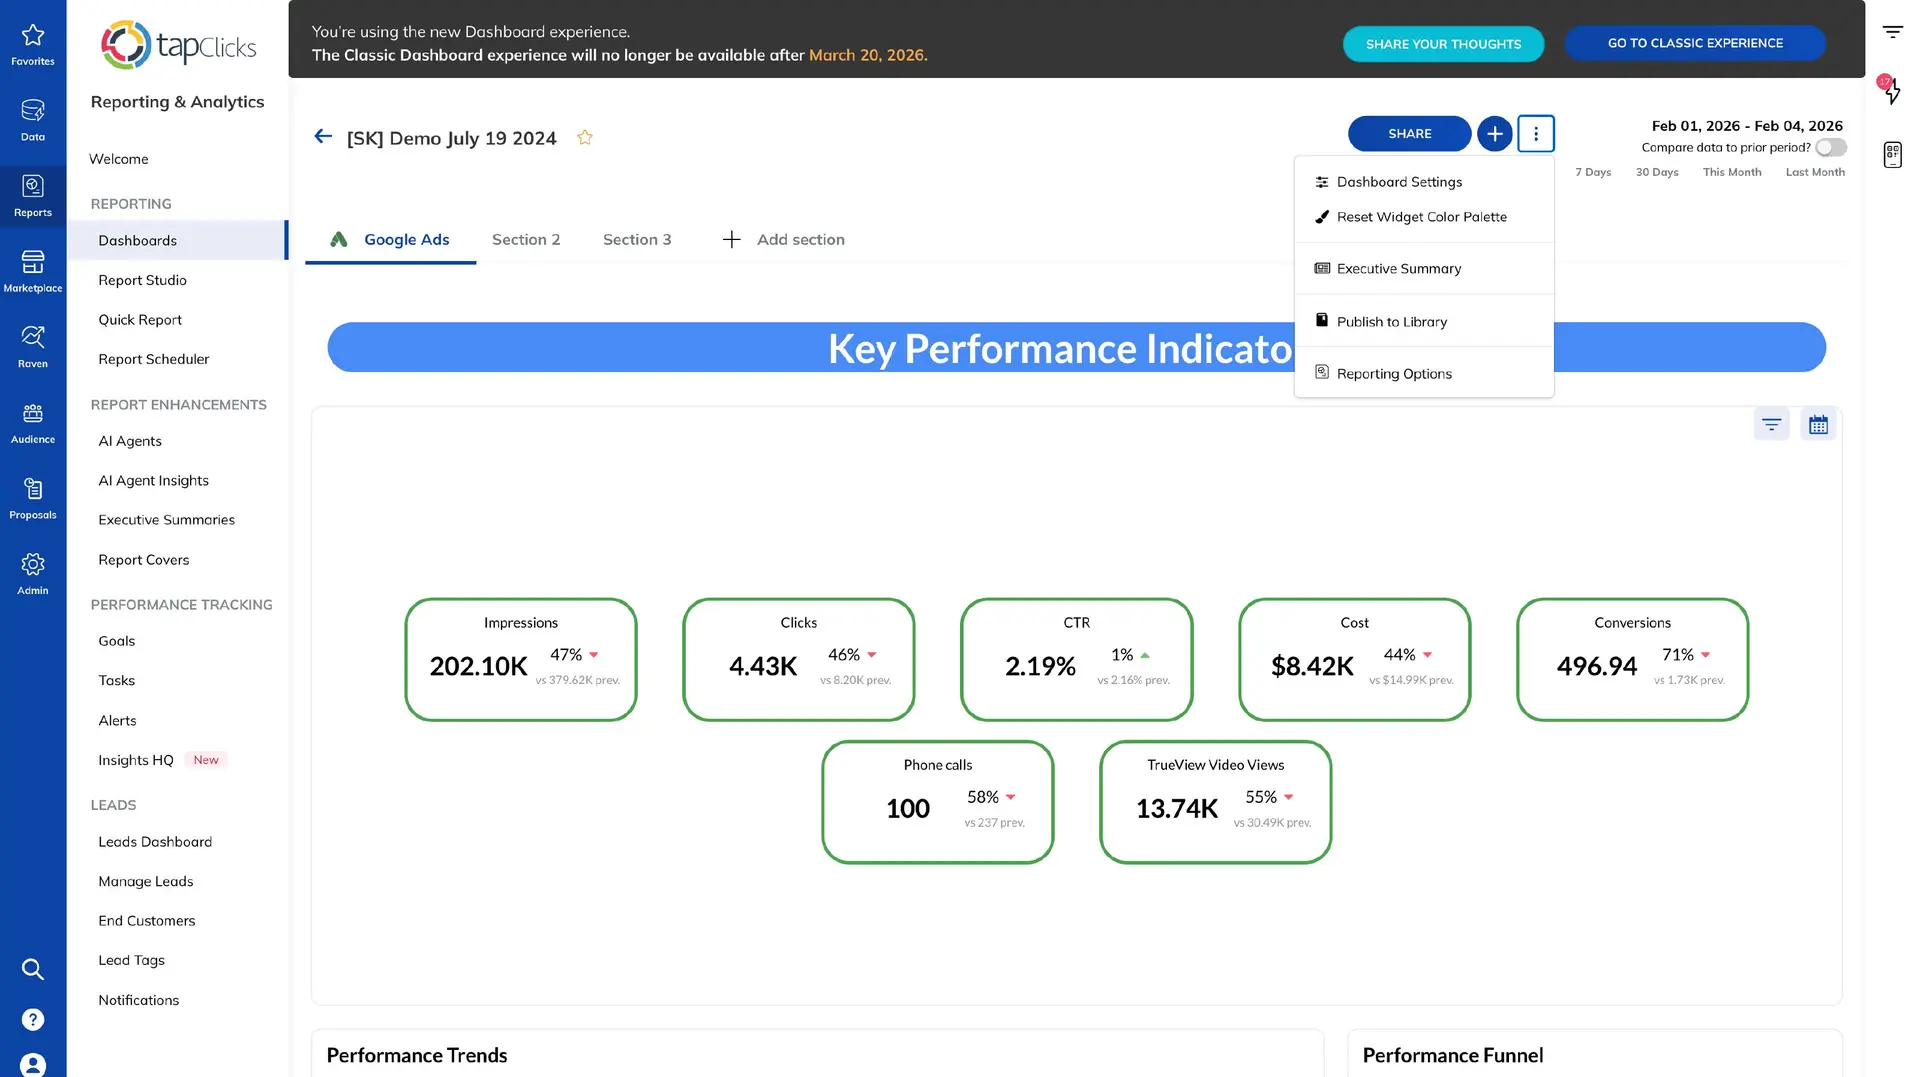Open the Admin gear icon

coord(33,574)
